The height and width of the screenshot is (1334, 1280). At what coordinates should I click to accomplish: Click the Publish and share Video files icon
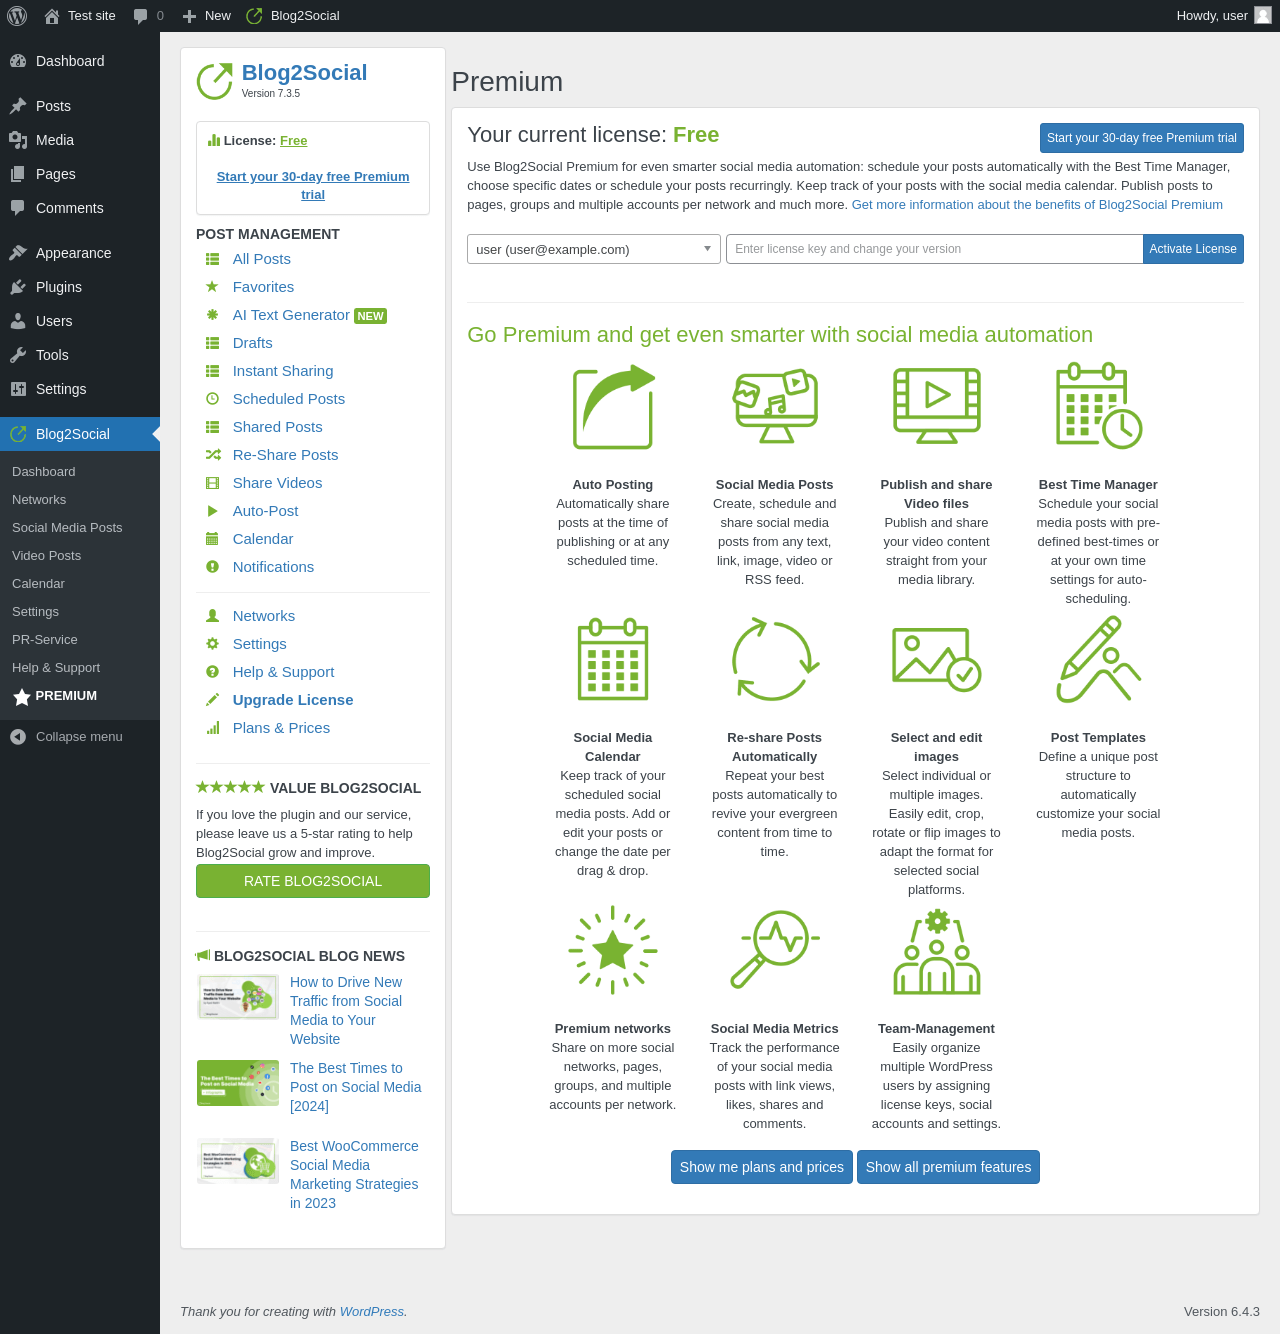point(937,405)
